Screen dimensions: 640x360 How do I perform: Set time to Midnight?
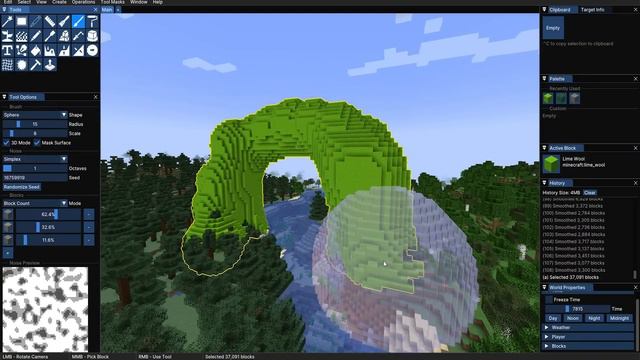(619, 318)
